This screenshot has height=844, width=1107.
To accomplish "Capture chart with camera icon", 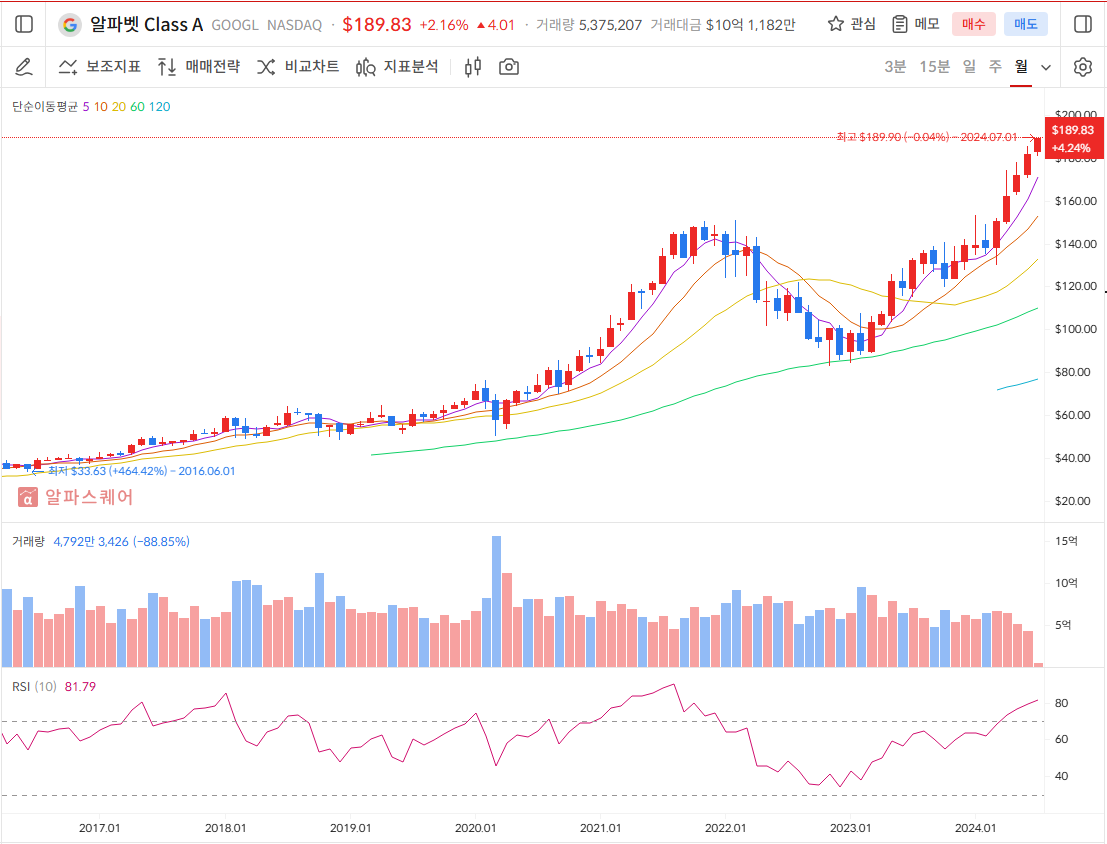I will 509,67.
